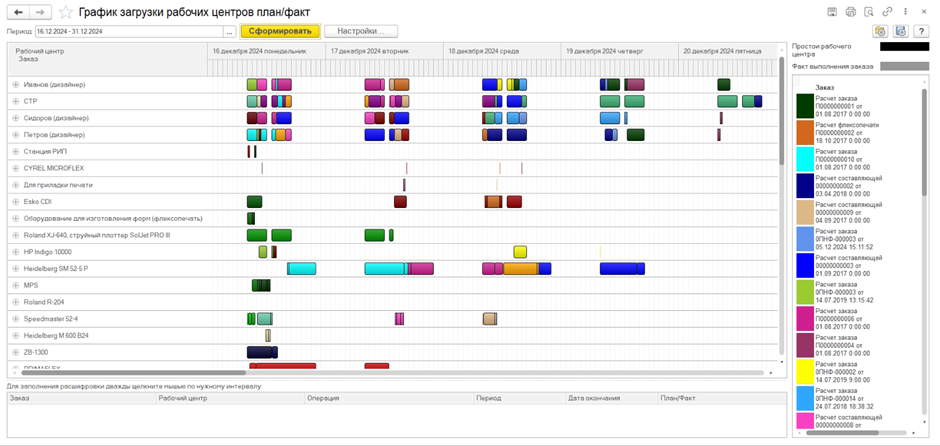This screenshot has width=940, height=446.
Task: Open print preview icon
Action: [868, 12]
